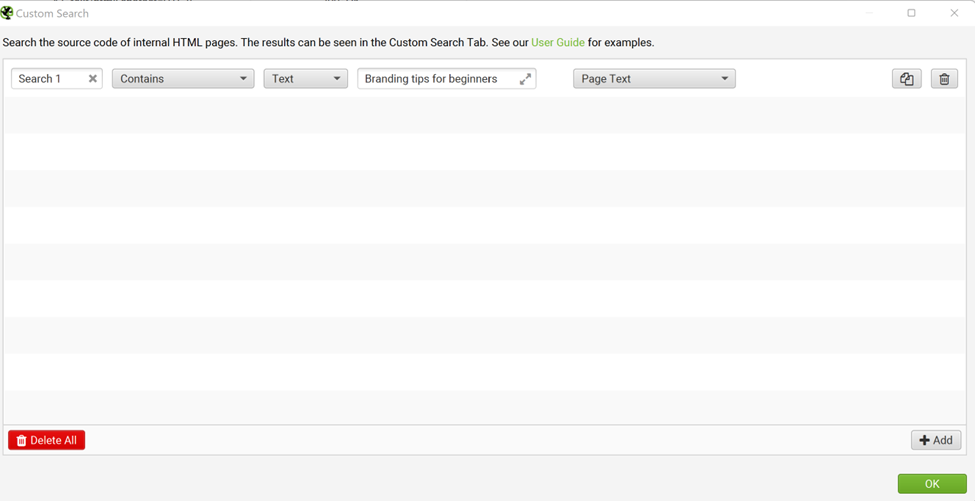Confirm with the green OK button
This screenshot has height=501, width=975.
(932, 484)
